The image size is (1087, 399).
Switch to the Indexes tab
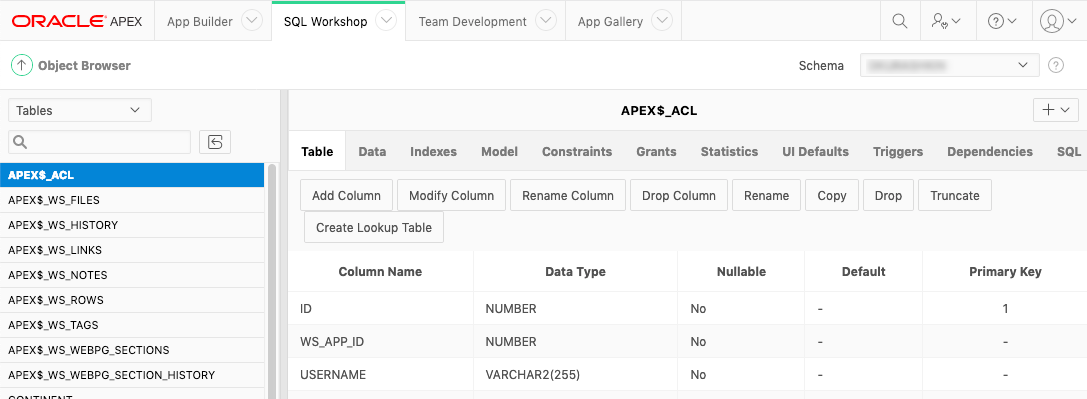coord(433,151)
